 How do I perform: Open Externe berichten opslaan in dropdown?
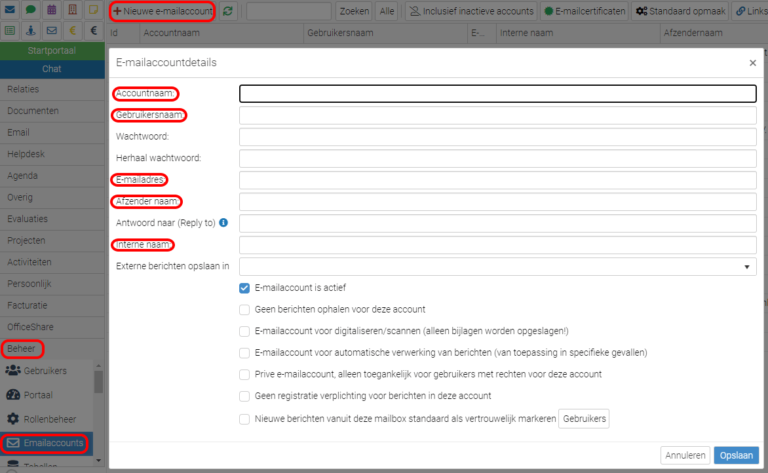498,266
